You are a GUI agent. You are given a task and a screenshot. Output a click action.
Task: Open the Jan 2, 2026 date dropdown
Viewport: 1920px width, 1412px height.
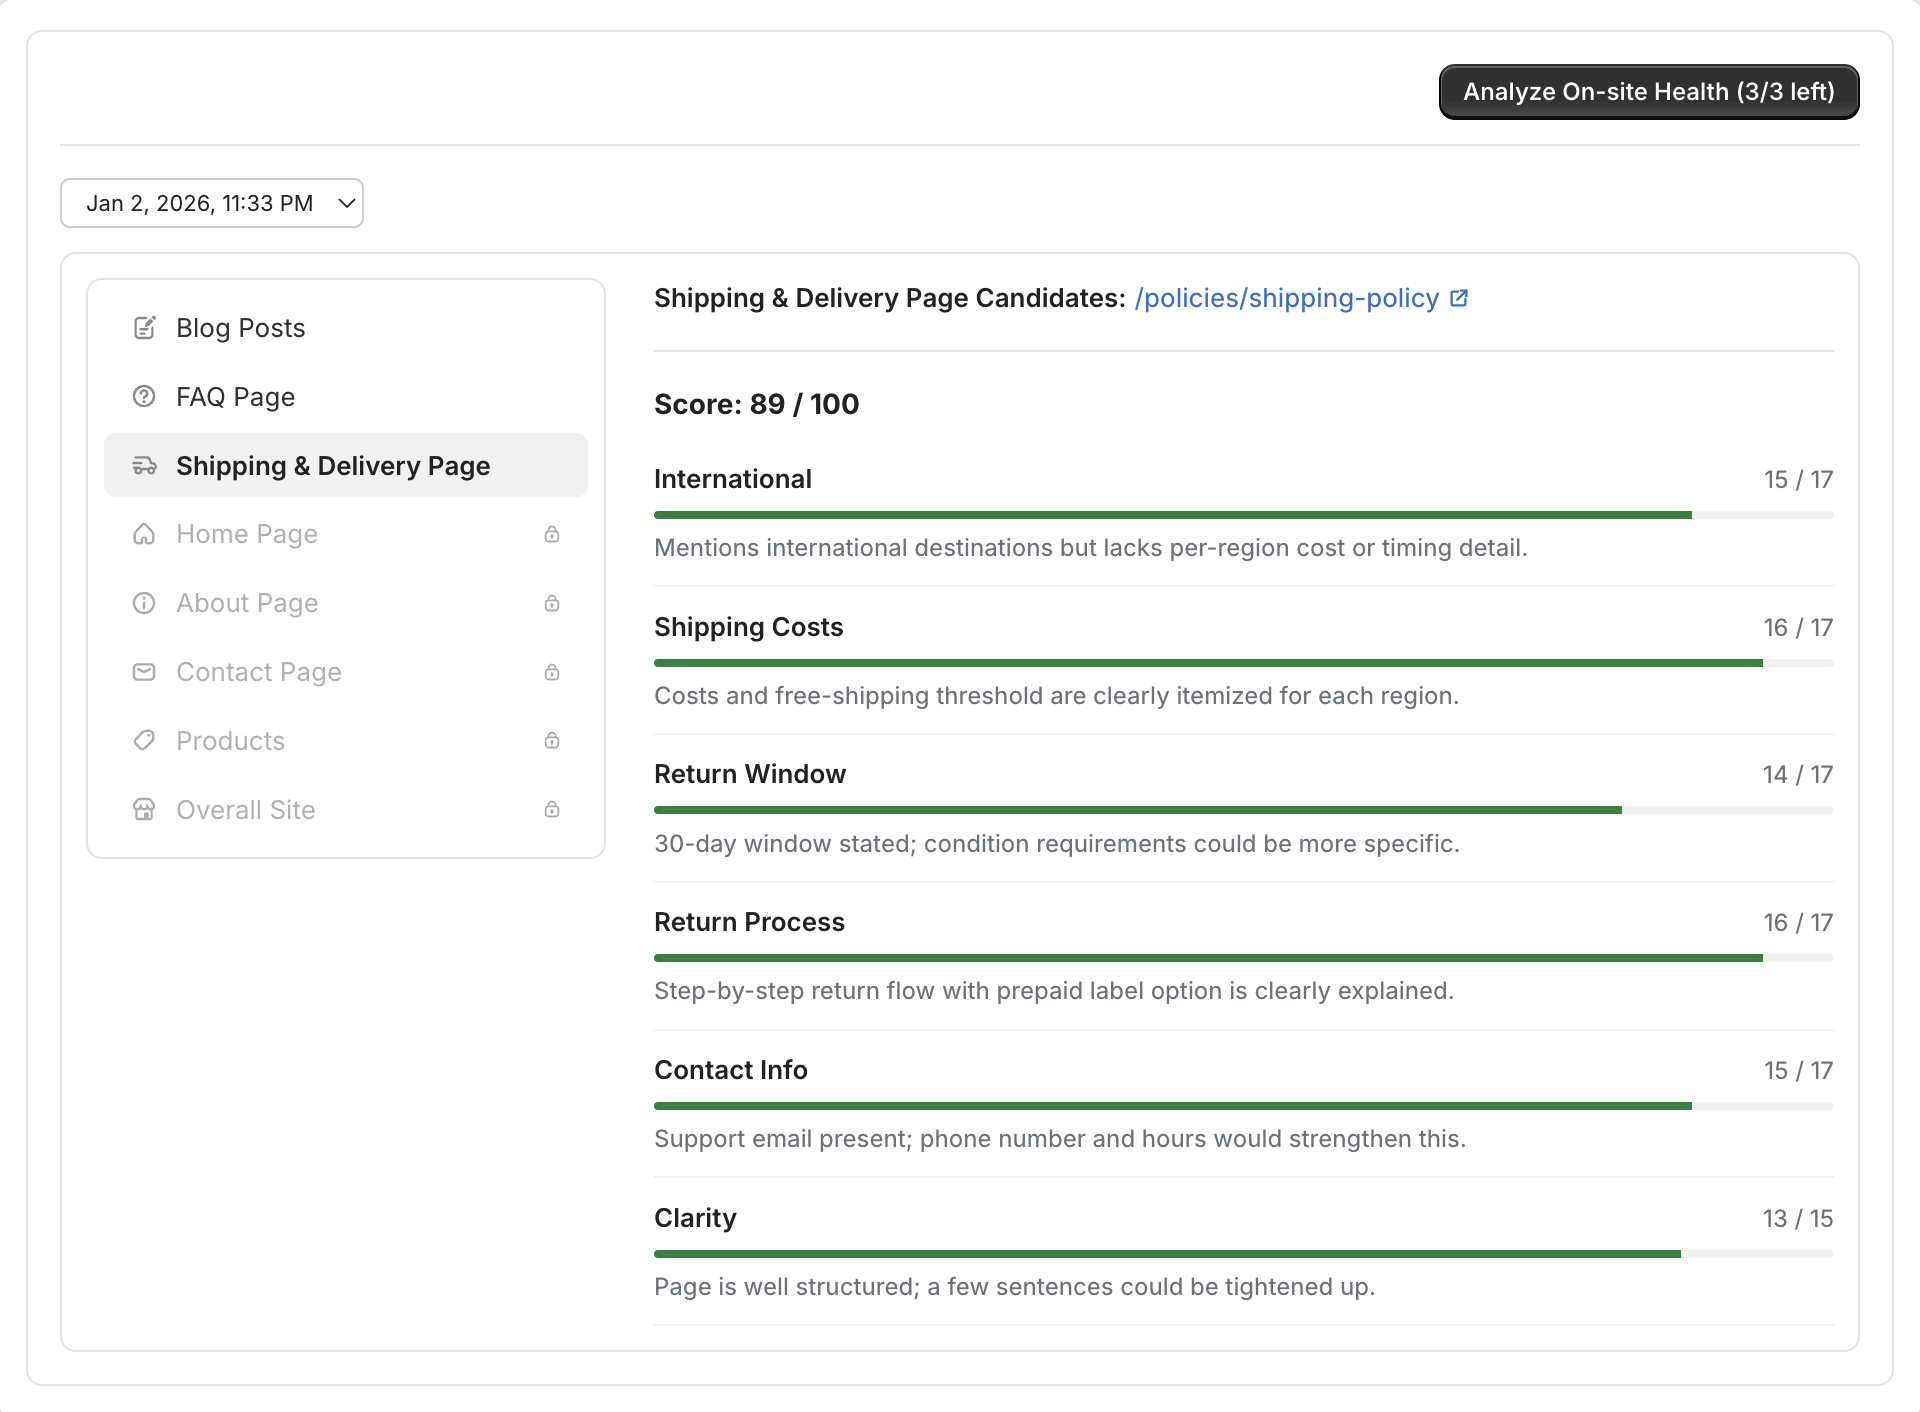pos(212,203)
